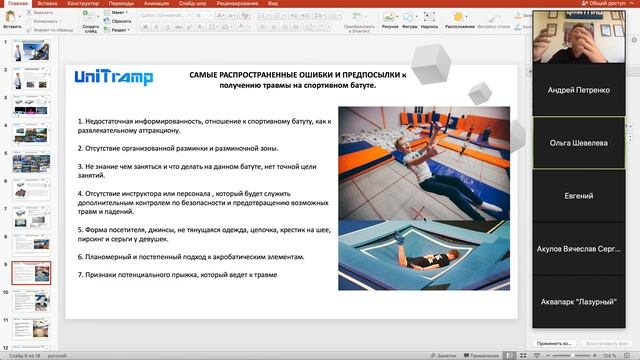Expand the Создать слайд dropdown arrow
Screen dimensions: 640x360
[98, 16]
